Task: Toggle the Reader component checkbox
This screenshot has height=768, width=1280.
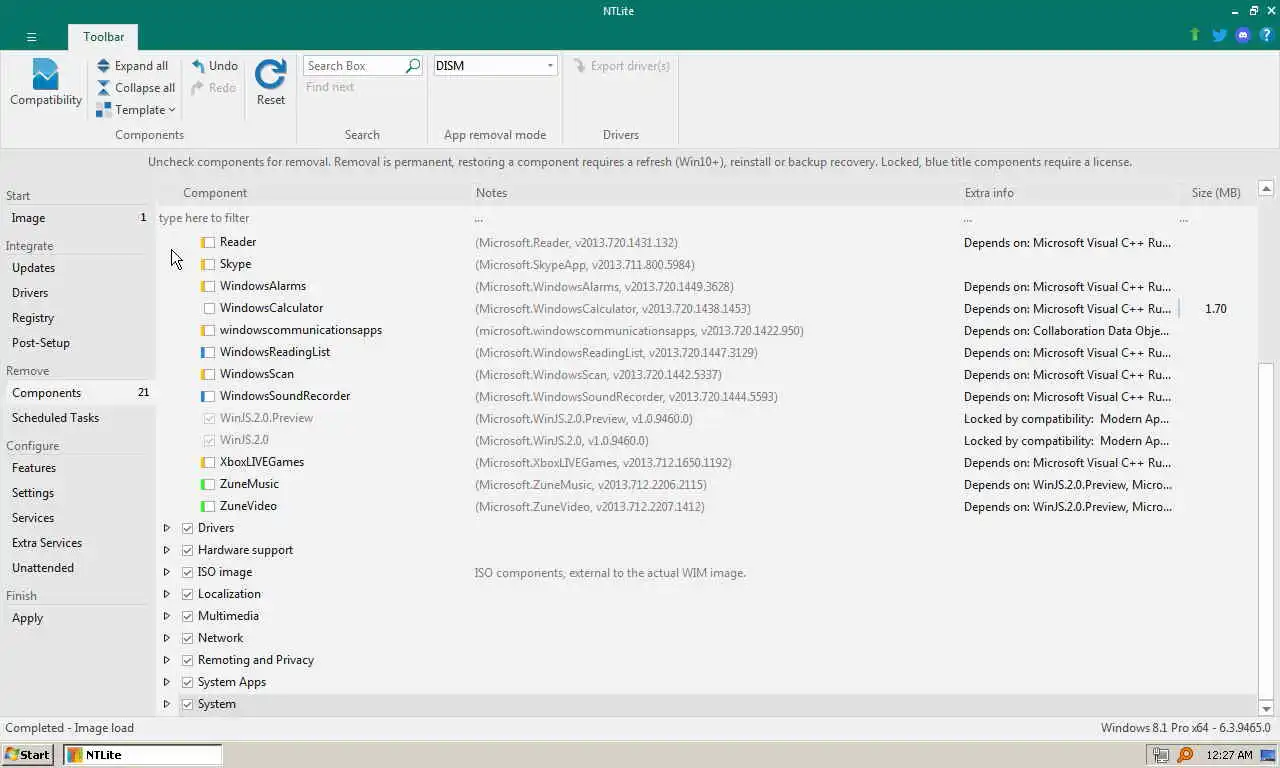Action: [208, 242]
